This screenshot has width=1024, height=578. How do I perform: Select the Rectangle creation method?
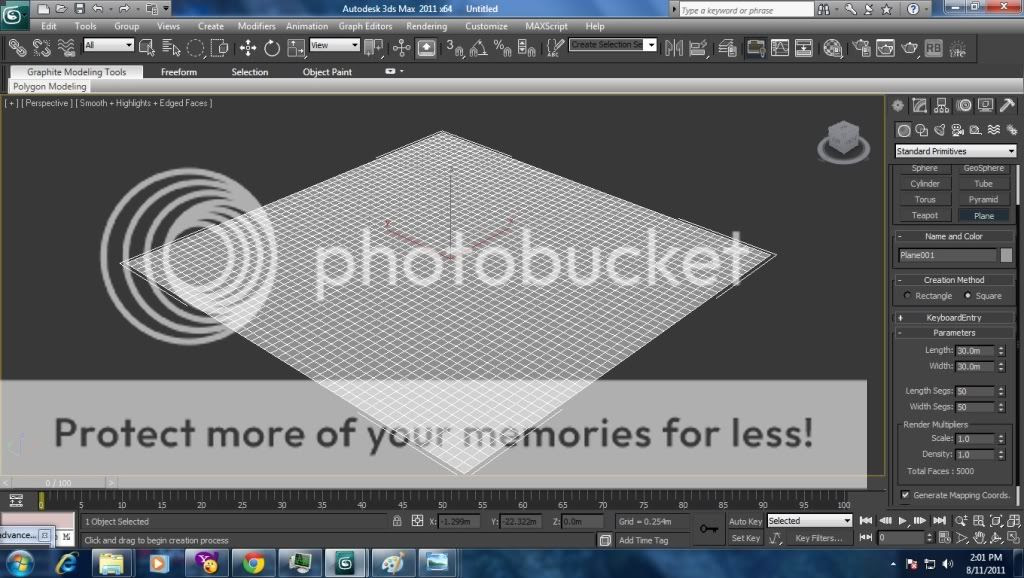(x=928, y=296)
